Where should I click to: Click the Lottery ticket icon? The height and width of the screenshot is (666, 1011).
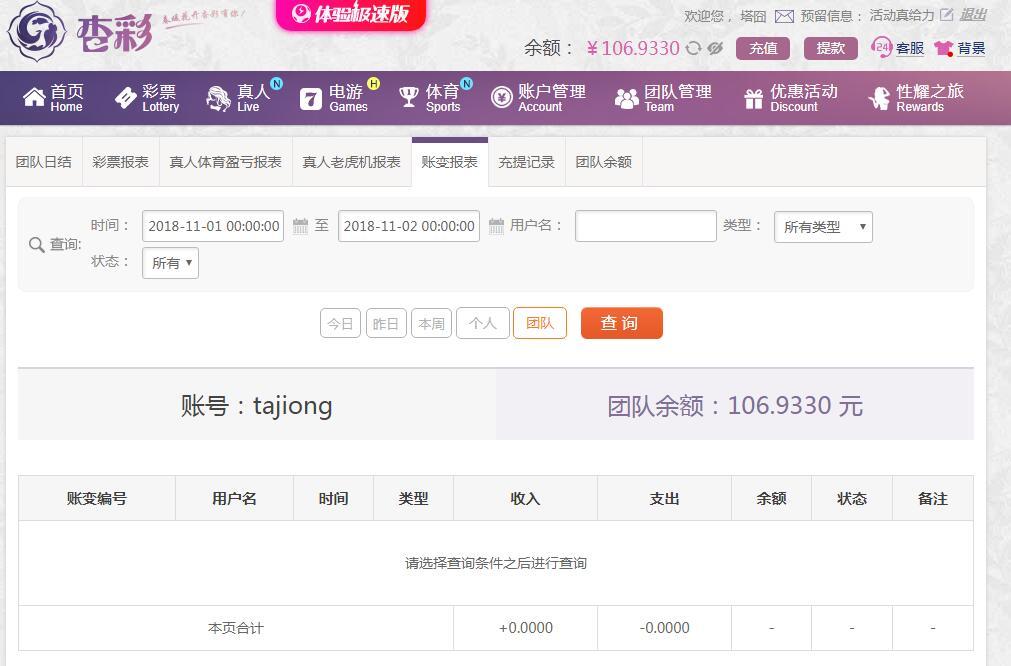[125, 98]
